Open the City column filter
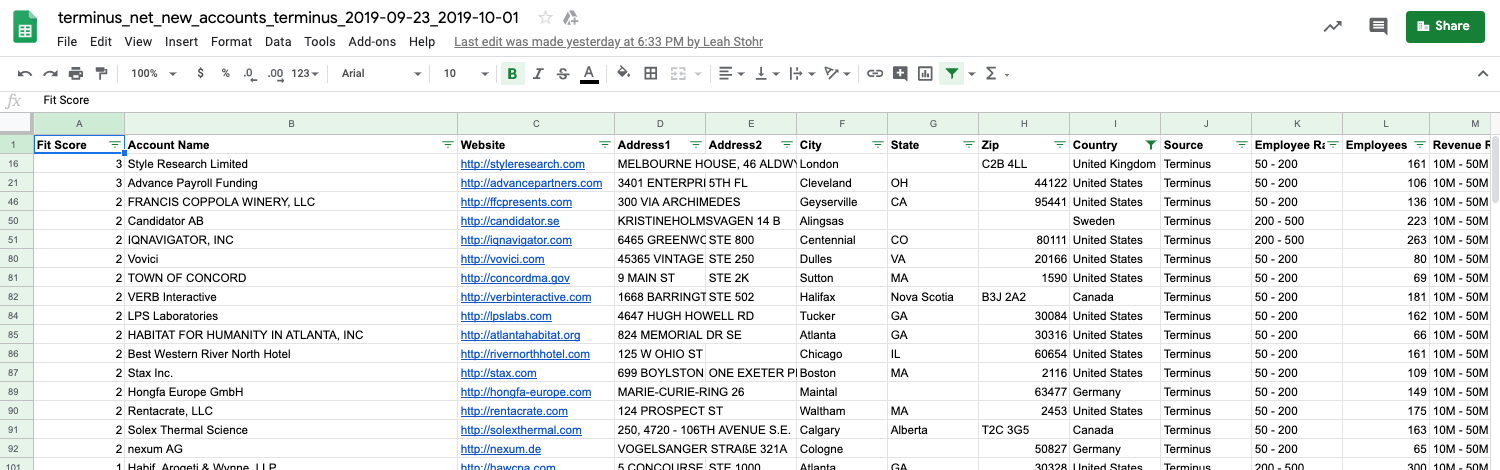The height and width of the screenshot is (470, 1500). [878, 145]
